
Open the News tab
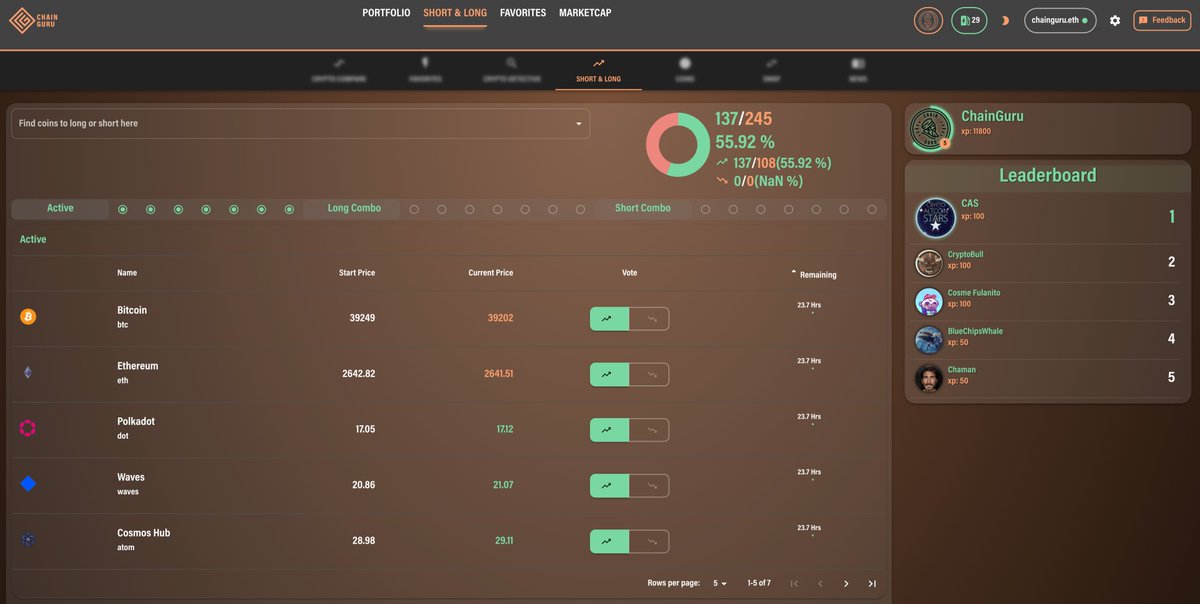[858, 70]
